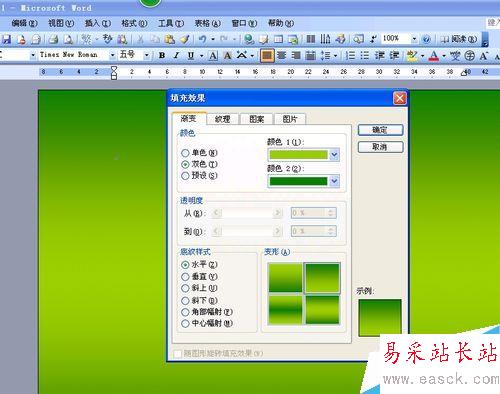Click the Center alignment icon

(282, 55)
